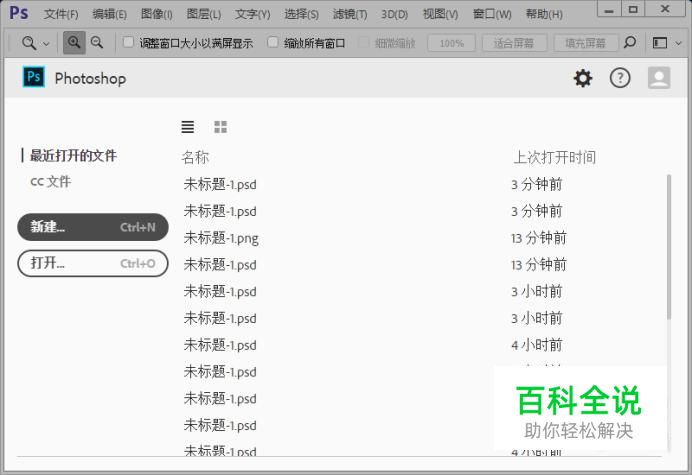Sort by the 上次打开时间 column header
The width and height of the screenshot is (692, 475).
(x=554, y=157)
